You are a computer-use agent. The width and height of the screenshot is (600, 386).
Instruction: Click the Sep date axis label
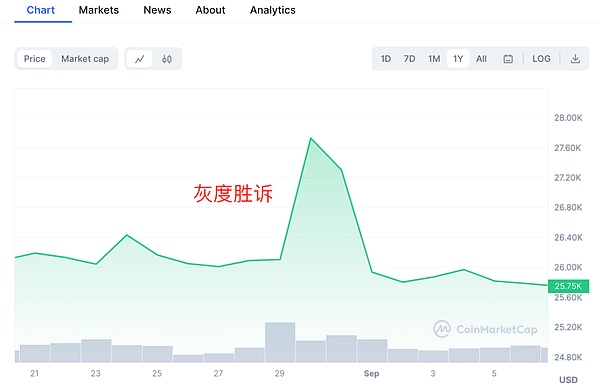[x=371, y=373]
